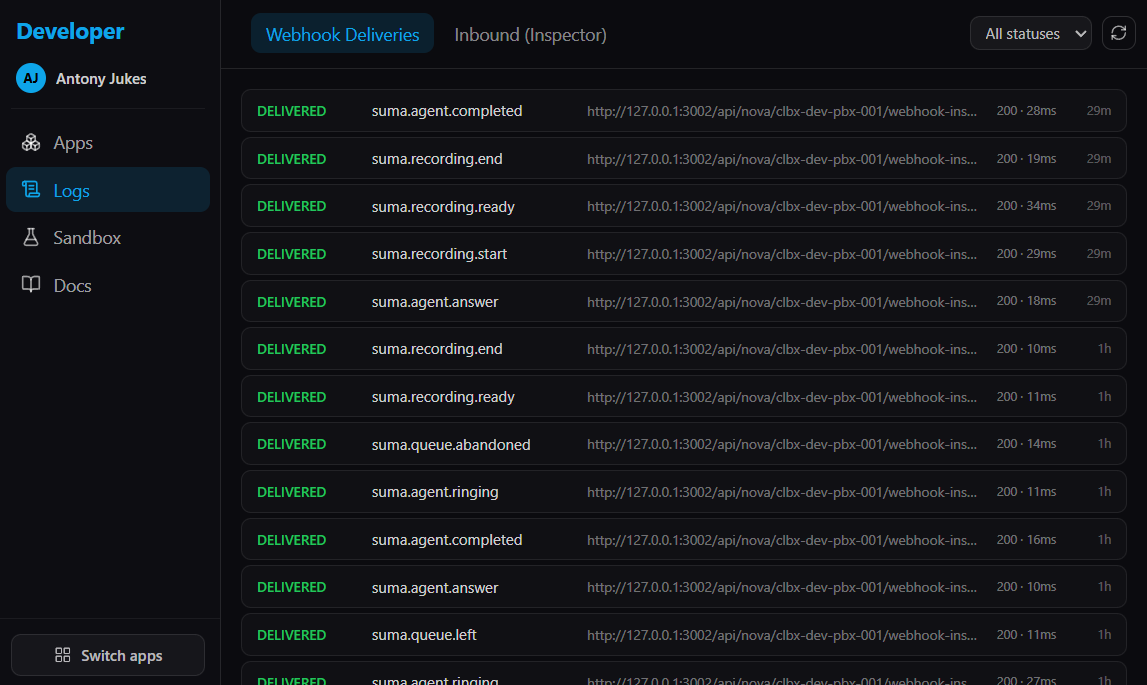Click the Switch apps button

108,655
